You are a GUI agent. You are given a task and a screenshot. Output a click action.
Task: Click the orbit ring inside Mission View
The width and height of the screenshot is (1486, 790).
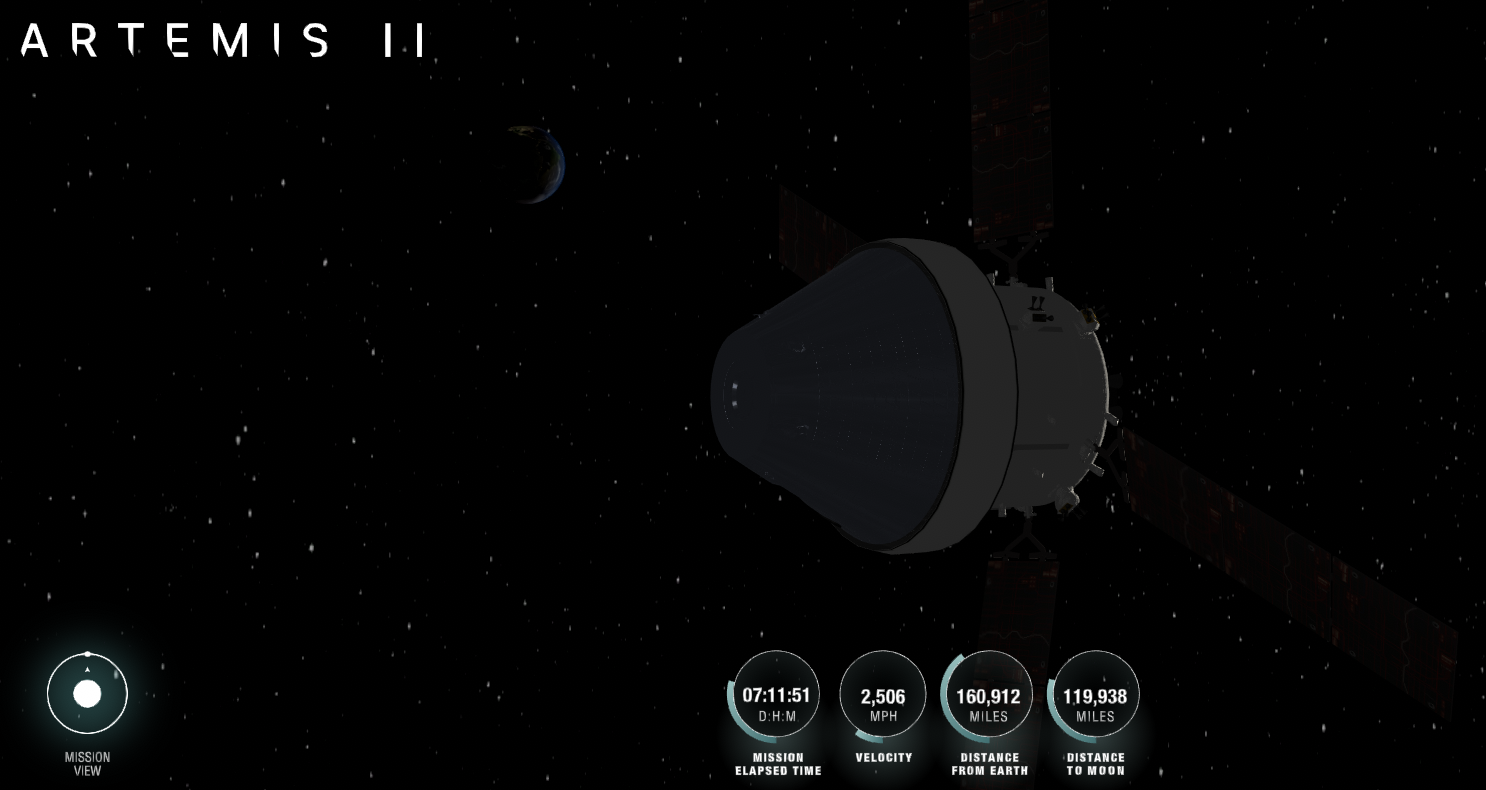[49, 693]
